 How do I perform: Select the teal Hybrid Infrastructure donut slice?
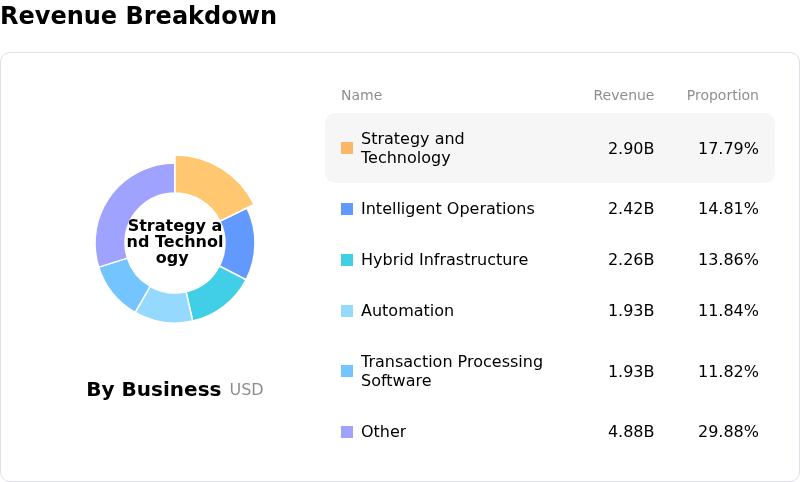point(213,295)
